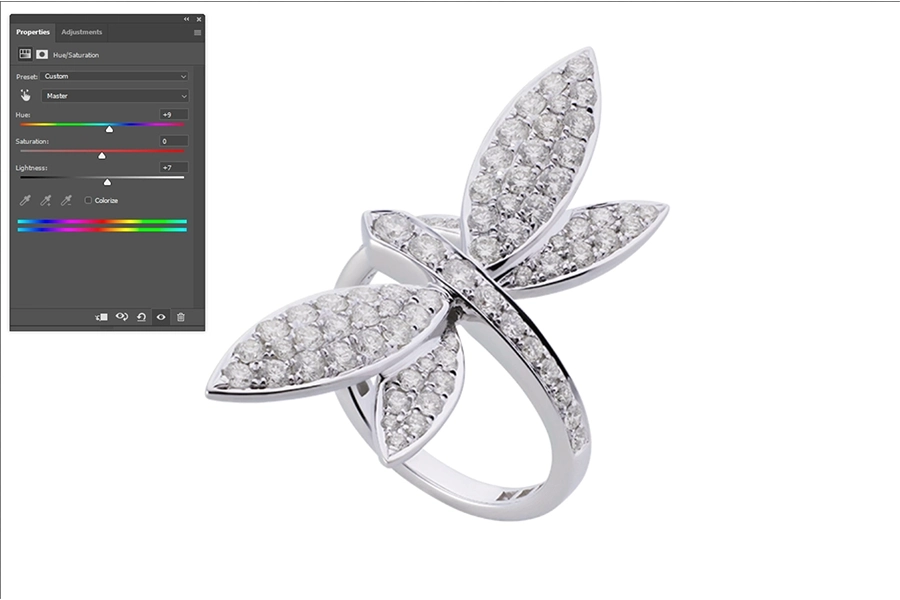This screenshot has height=600, width=900.
Task: Toggle layer visibility eye icon
Action: (x=161, y=316)
